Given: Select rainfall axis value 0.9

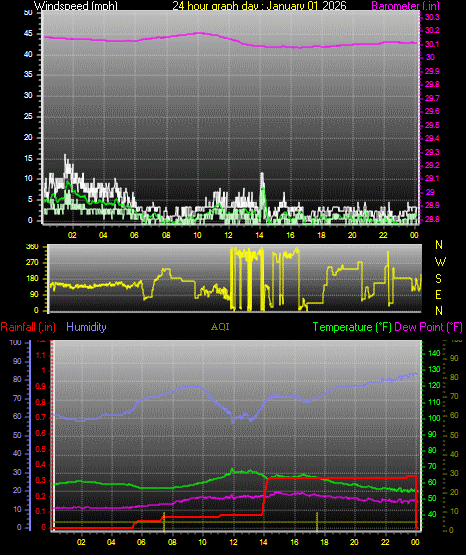Looking at the screenshot, I should tap(41, 386).
